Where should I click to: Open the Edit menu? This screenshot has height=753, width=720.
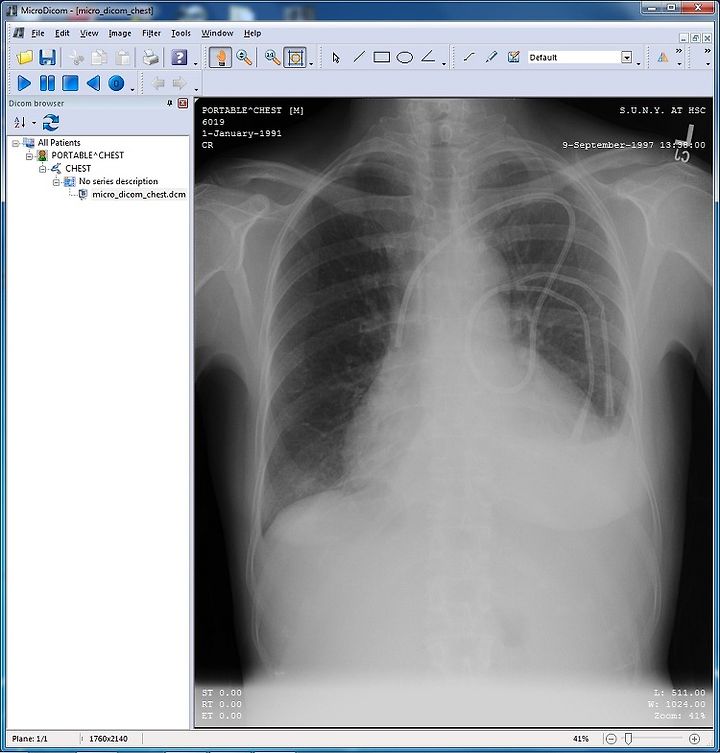click(x=62, y=33)
